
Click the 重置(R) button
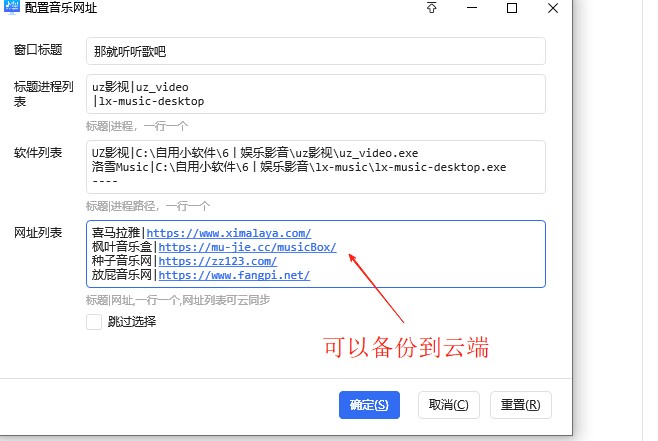coord(521,405)
